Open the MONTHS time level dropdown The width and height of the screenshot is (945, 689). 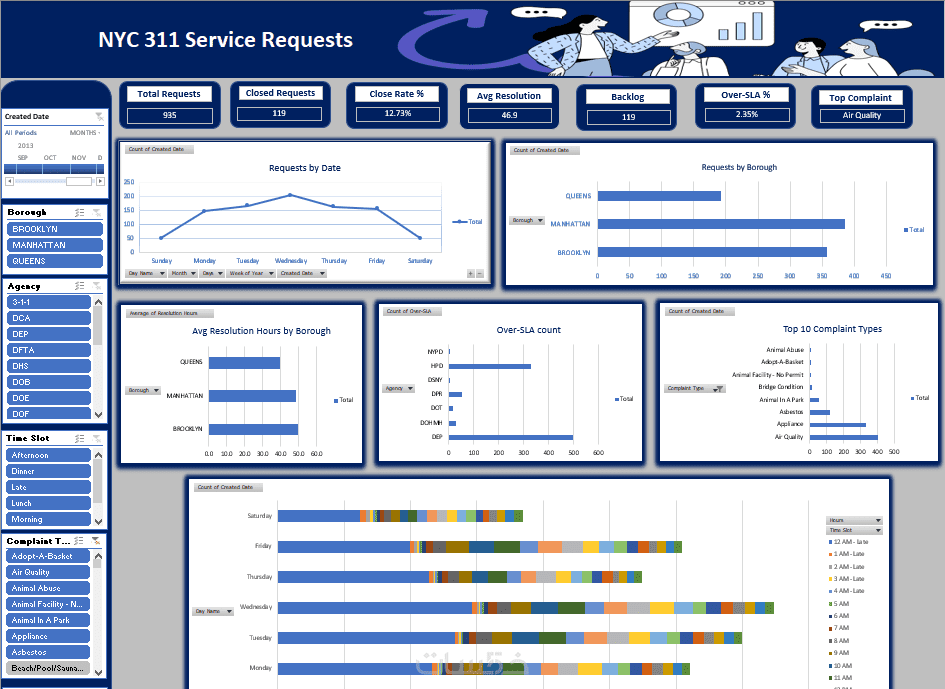85,133
